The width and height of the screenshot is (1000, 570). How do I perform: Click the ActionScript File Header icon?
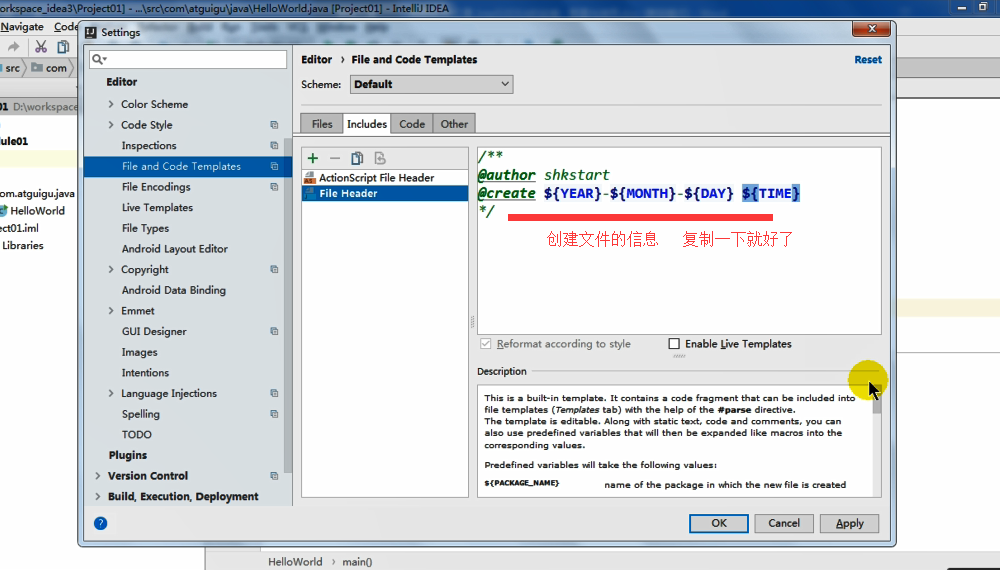point(310,177)
